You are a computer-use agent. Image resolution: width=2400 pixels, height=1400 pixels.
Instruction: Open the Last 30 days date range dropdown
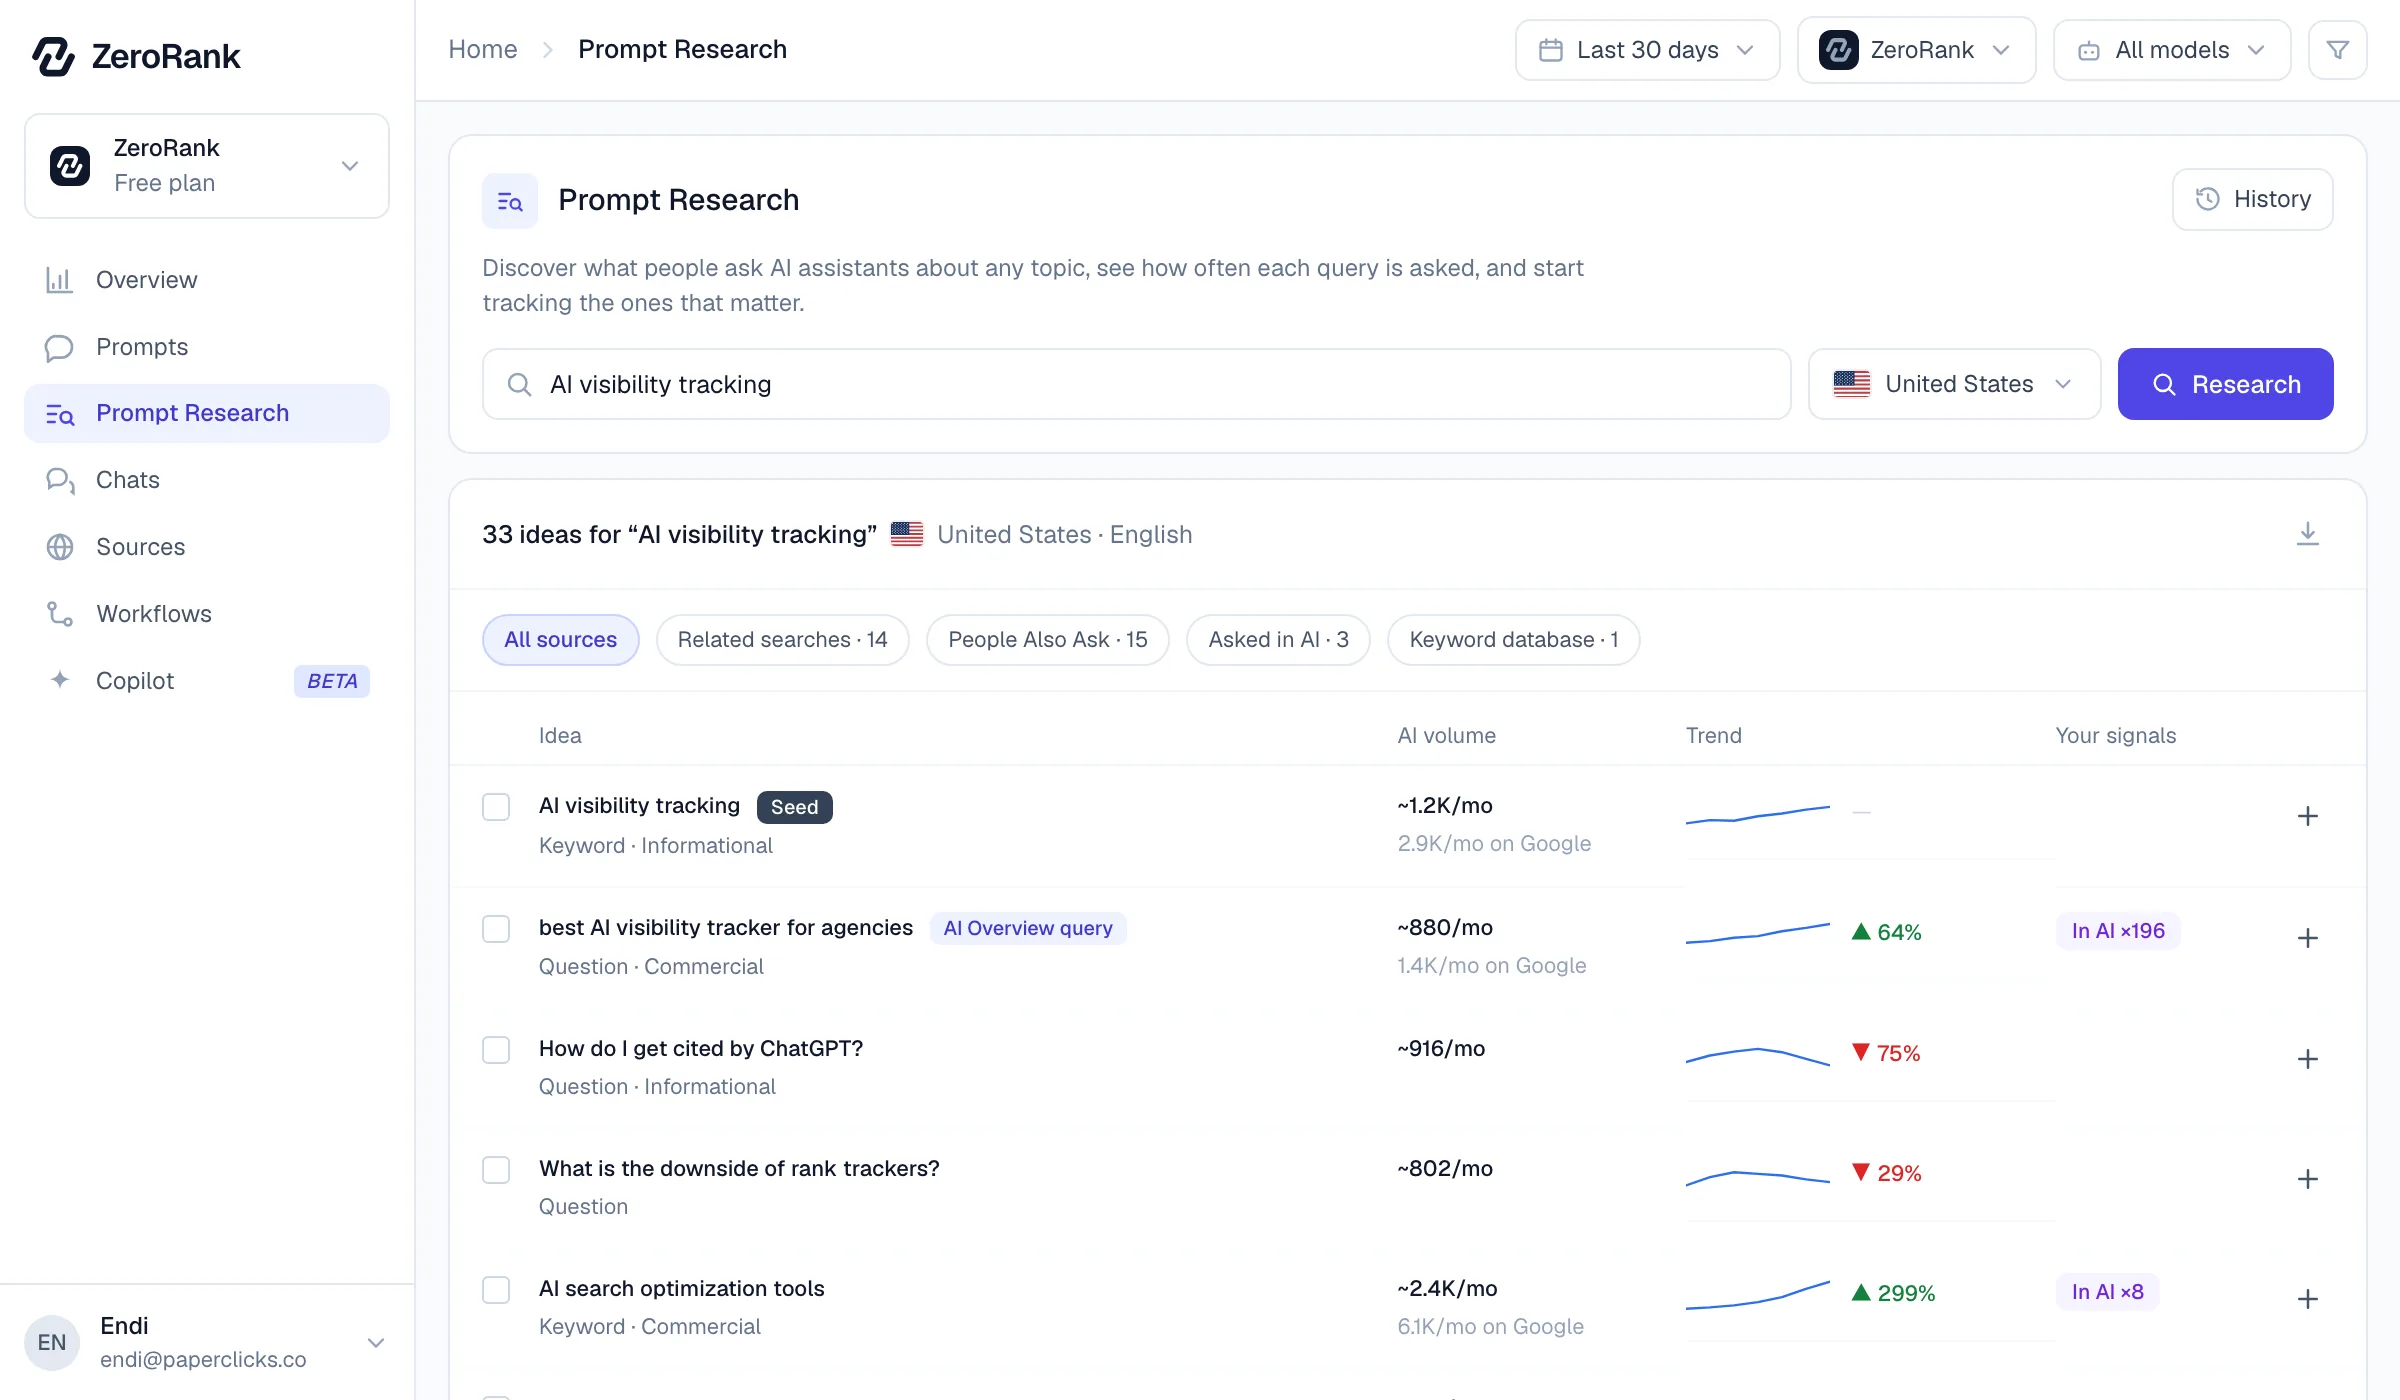click(1647, 50)
